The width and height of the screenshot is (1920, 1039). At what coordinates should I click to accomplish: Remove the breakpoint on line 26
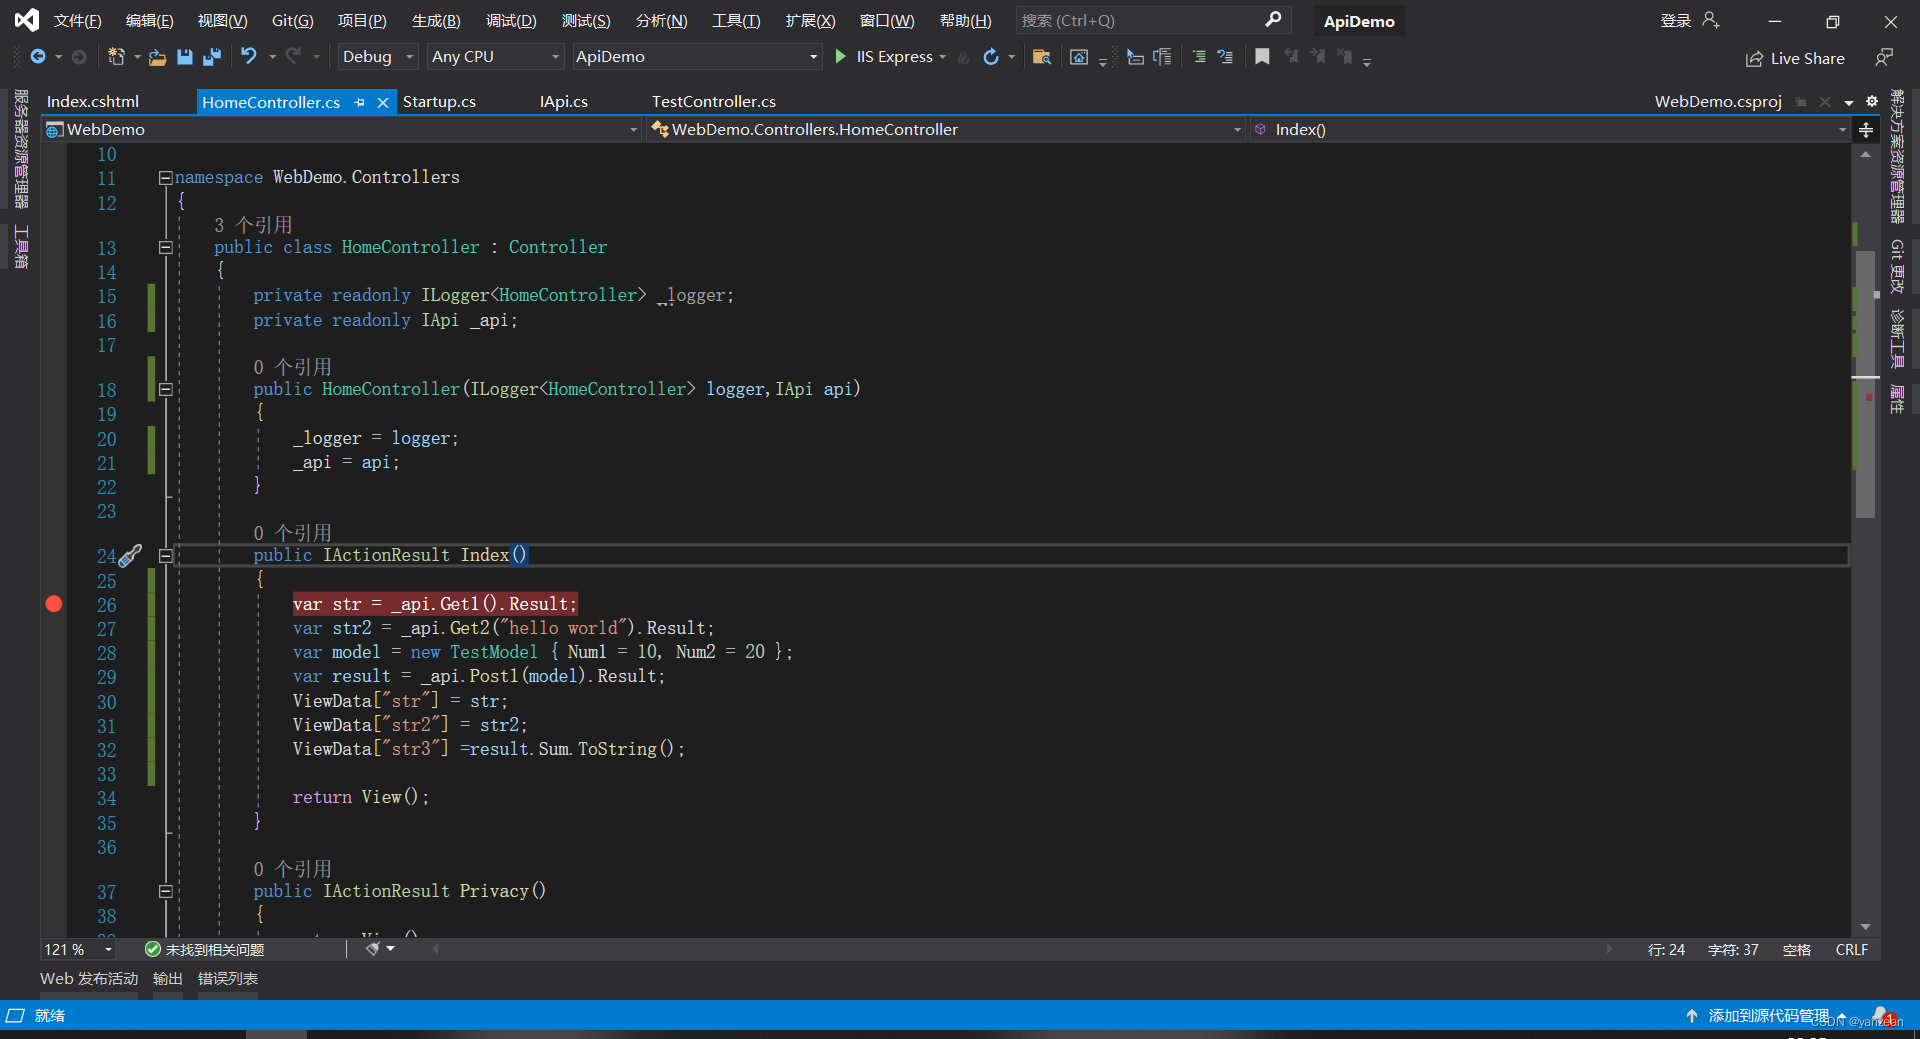54,603
